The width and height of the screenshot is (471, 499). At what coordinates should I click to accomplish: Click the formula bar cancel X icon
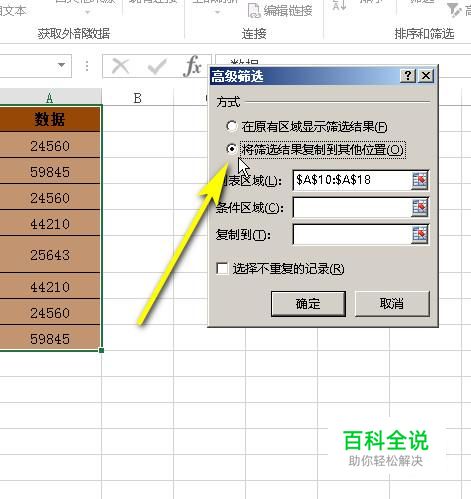tap(120, 66)
